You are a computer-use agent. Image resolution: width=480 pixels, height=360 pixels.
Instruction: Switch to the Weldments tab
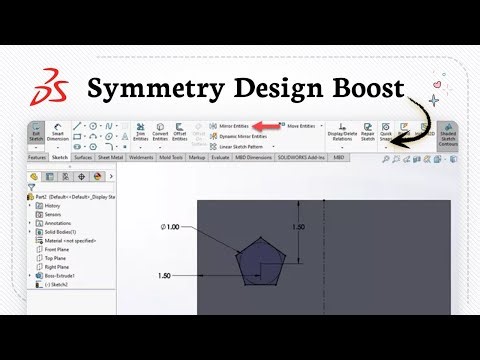[141, 157]
